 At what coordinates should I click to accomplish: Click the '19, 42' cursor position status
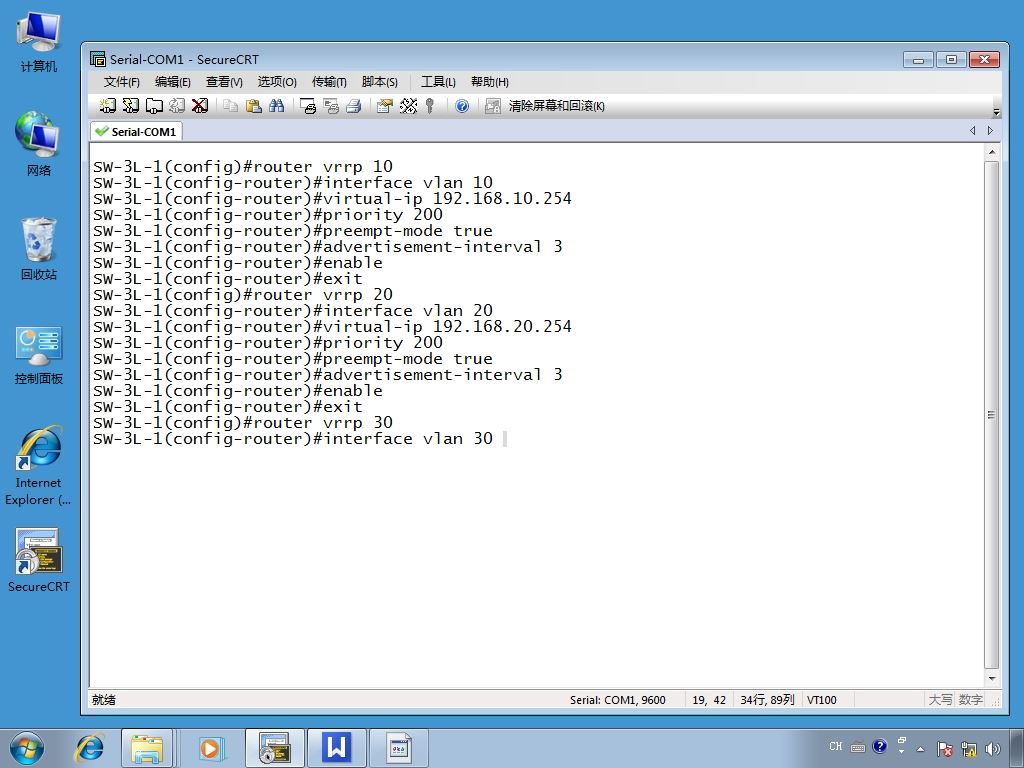[709, 699]
